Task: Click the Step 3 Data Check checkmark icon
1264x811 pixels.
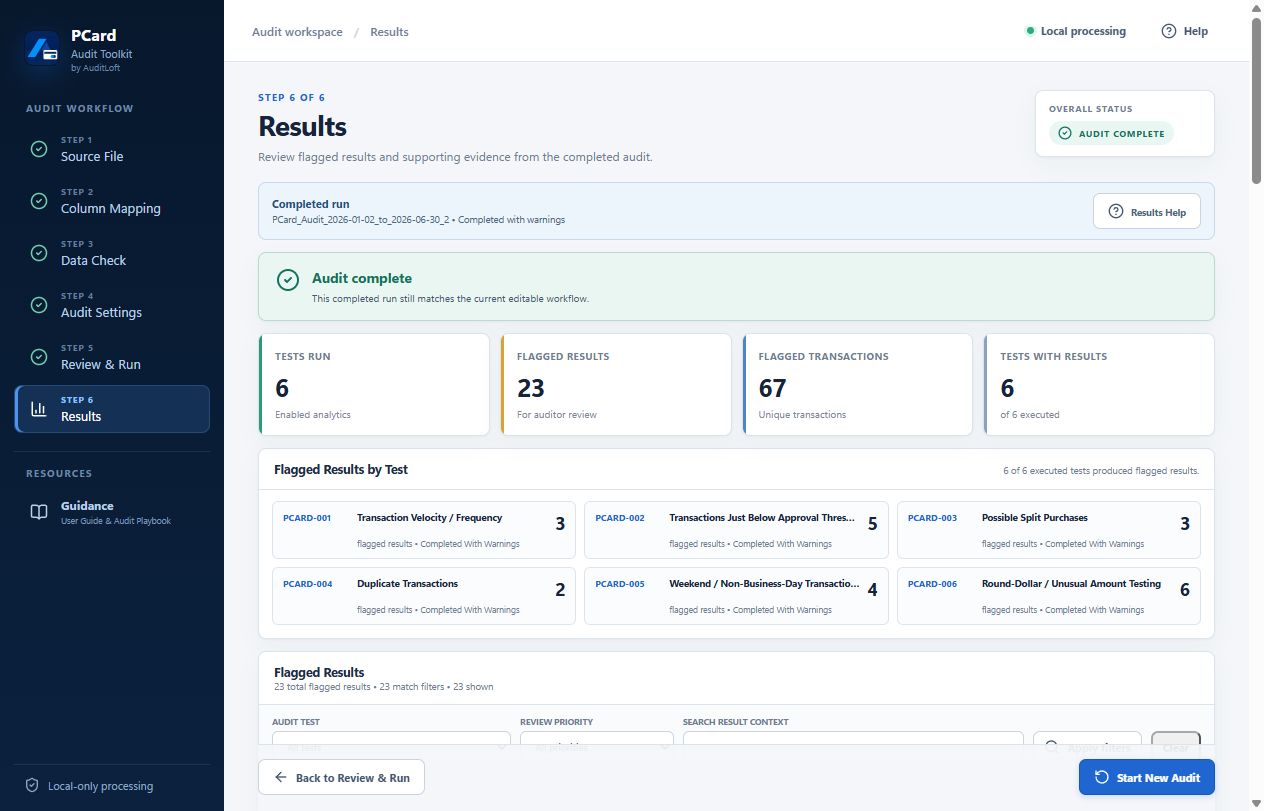Action: click(39, 253)
